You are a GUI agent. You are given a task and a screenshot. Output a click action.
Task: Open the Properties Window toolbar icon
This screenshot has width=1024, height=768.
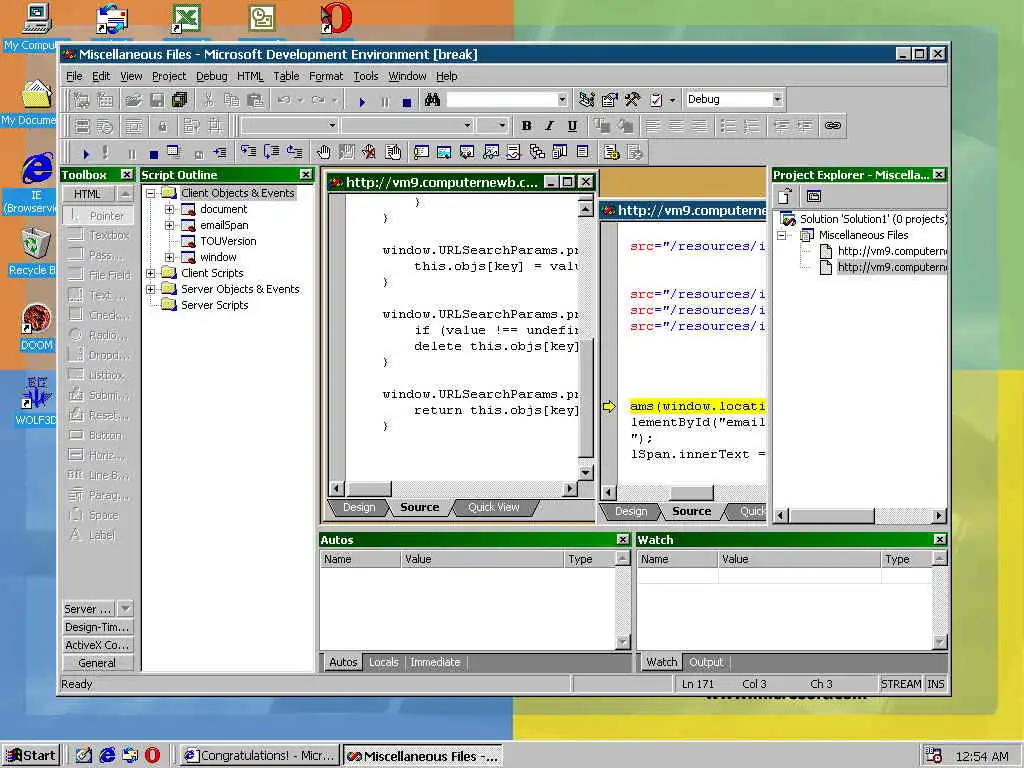pos(609,99)
